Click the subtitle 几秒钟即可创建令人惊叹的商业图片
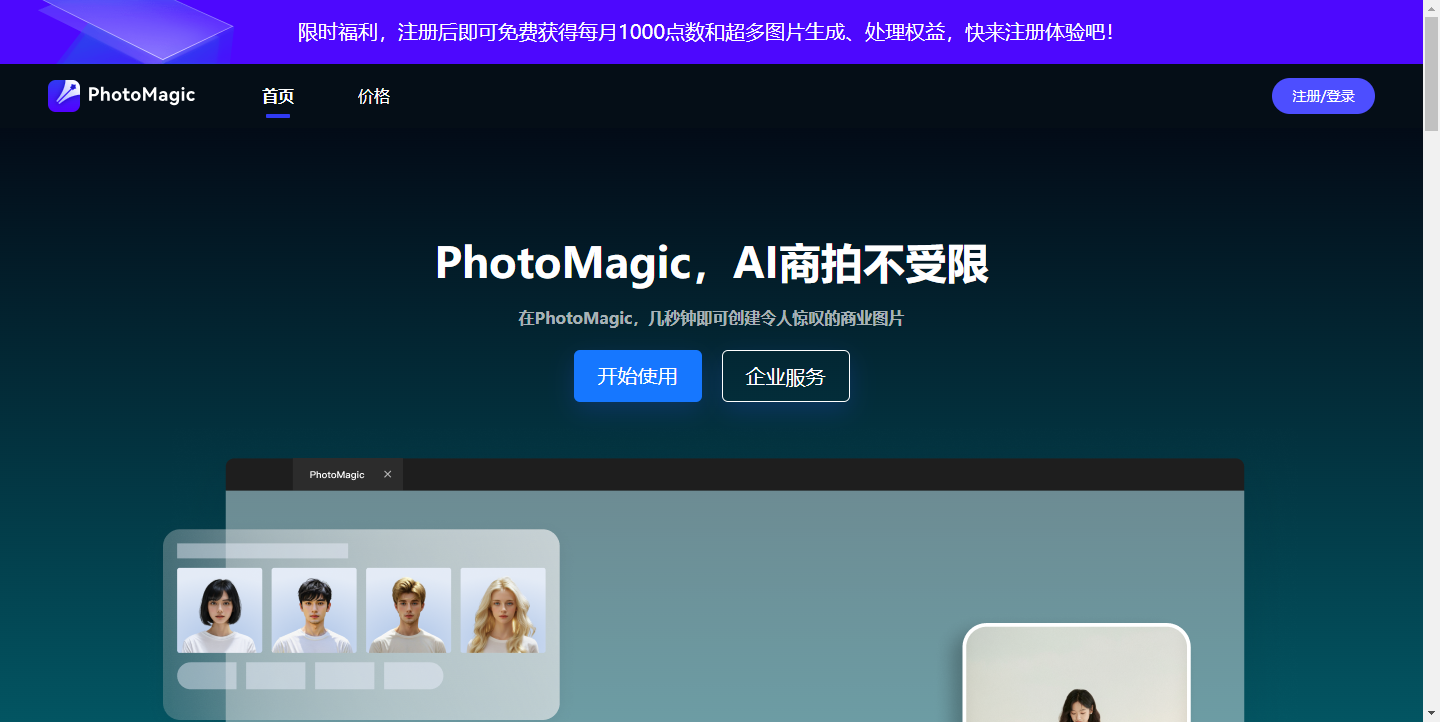Image resolution: width=1440 pixels, height=722 pixels. 776,318
